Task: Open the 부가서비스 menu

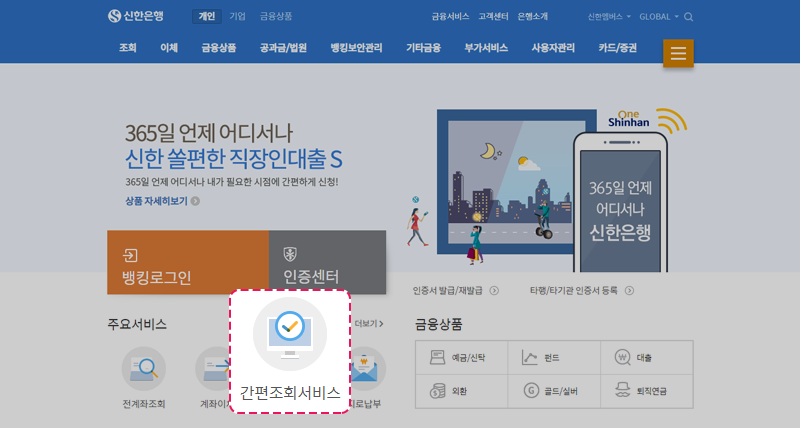Action: coord(486,48)
